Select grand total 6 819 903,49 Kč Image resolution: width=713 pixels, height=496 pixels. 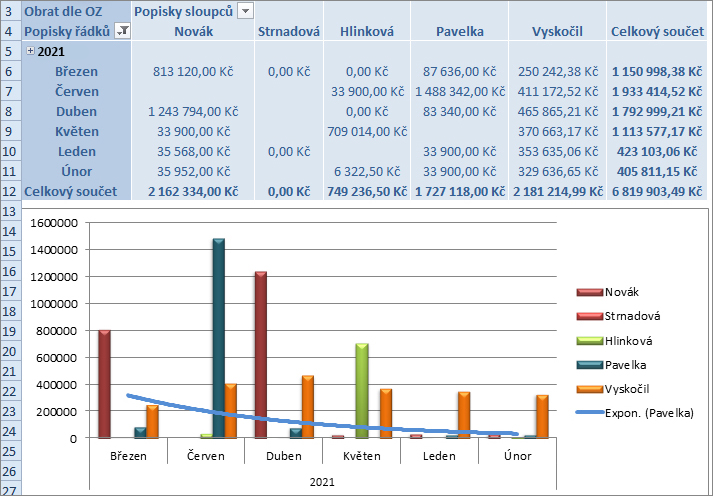tap(657, 191)
